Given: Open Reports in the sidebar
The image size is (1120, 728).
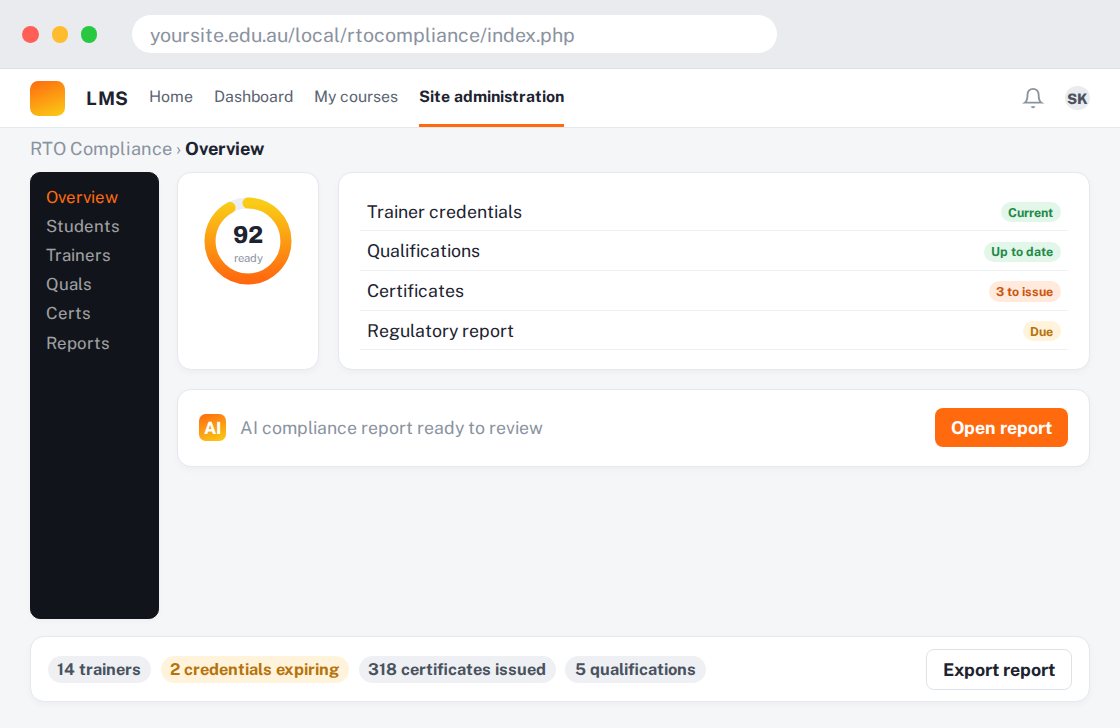Looking at the screenshot, I should pos(78,343).
